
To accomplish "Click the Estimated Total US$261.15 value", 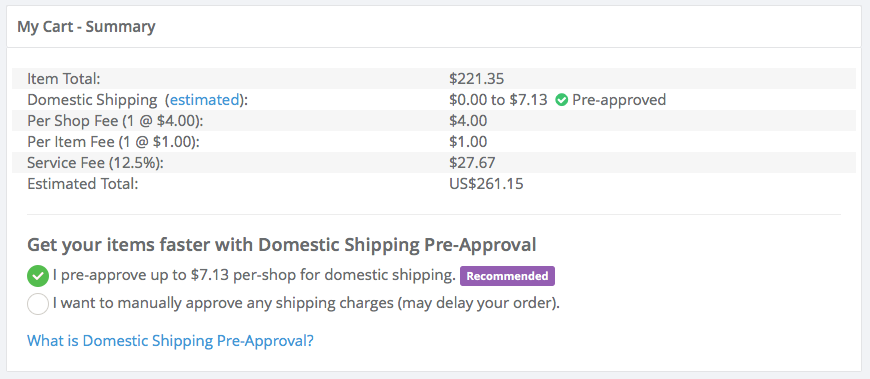I will 486,184.
